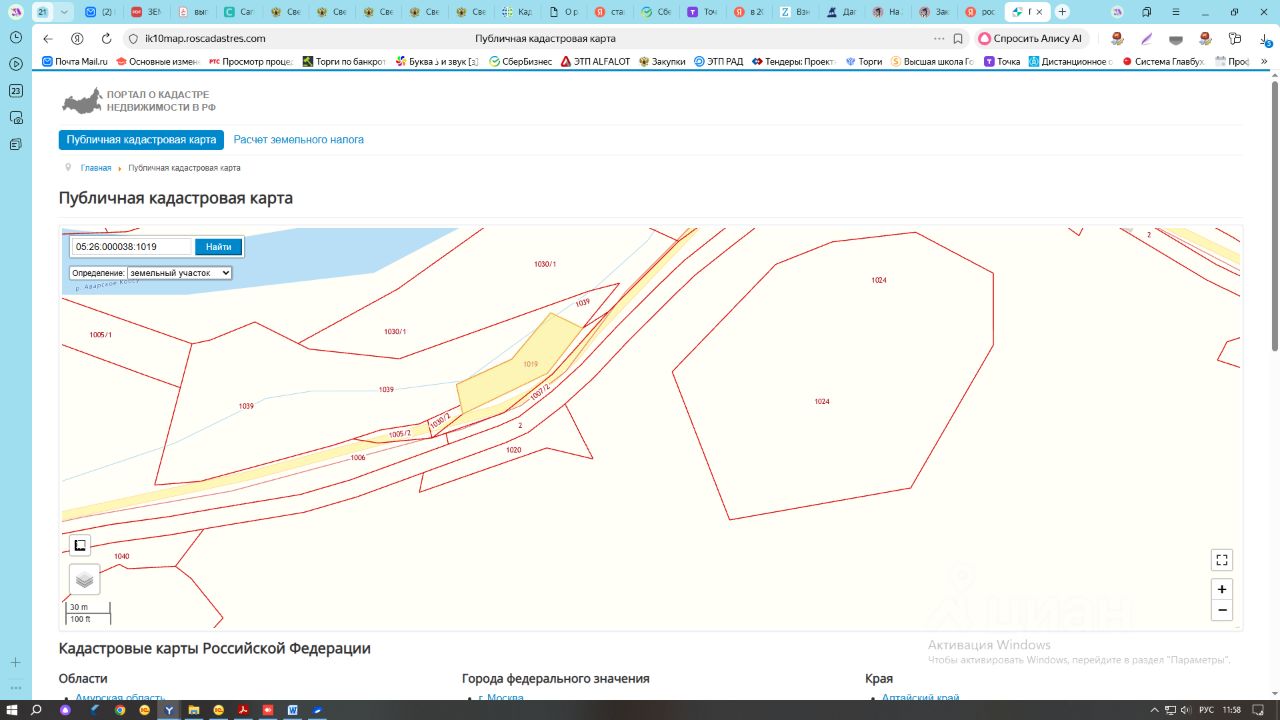Screen dimensions: 1280x720
Task: Open 'Закупки' bookmark
Action: pos(662,61)
